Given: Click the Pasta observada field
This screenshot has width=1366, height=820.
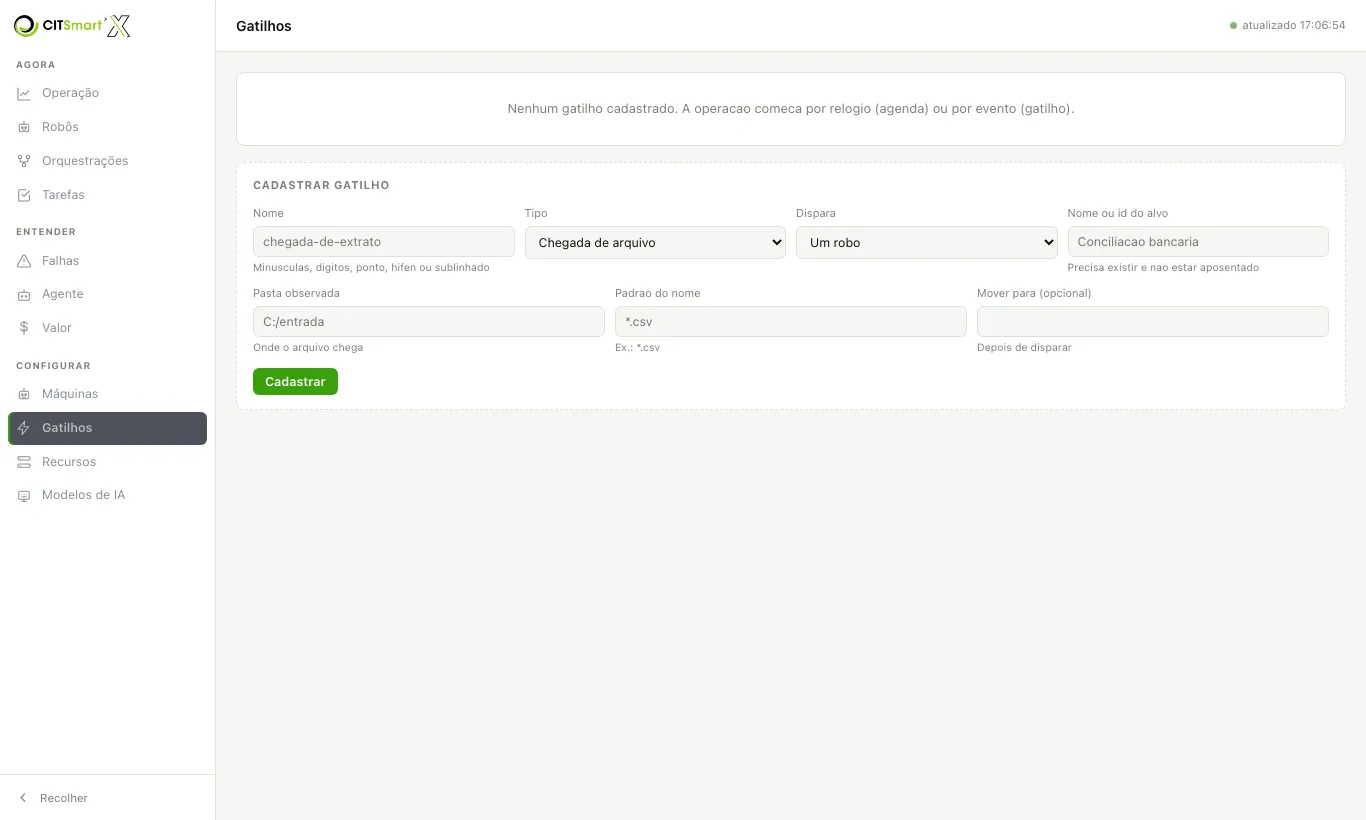Looking at the screenshot, I should [429, 321].
